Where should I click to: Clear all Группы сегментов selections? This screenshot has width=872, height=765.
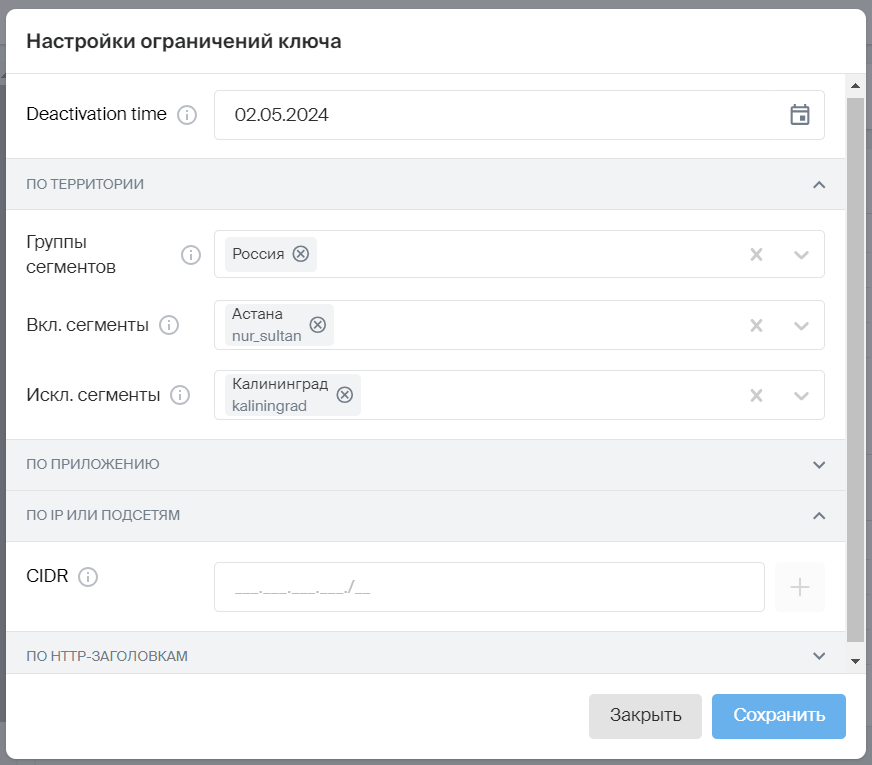[x=756, y=255]
